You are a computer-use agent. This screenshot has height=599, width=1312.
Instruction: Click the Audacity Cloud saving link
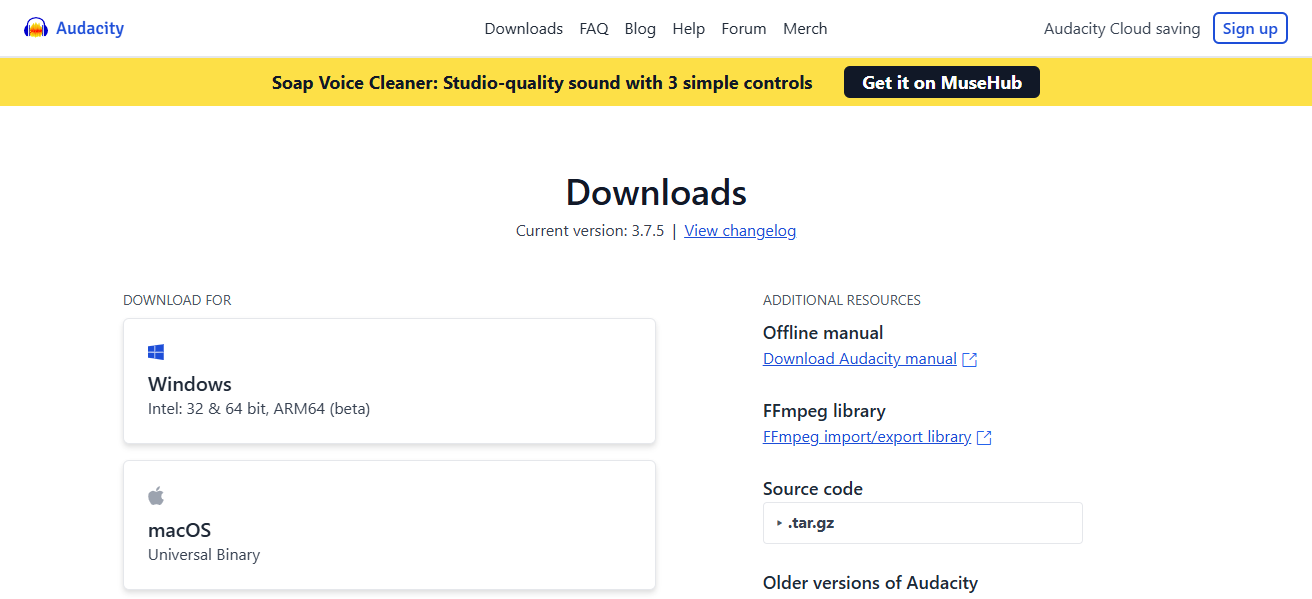[x=1122, y=29]
